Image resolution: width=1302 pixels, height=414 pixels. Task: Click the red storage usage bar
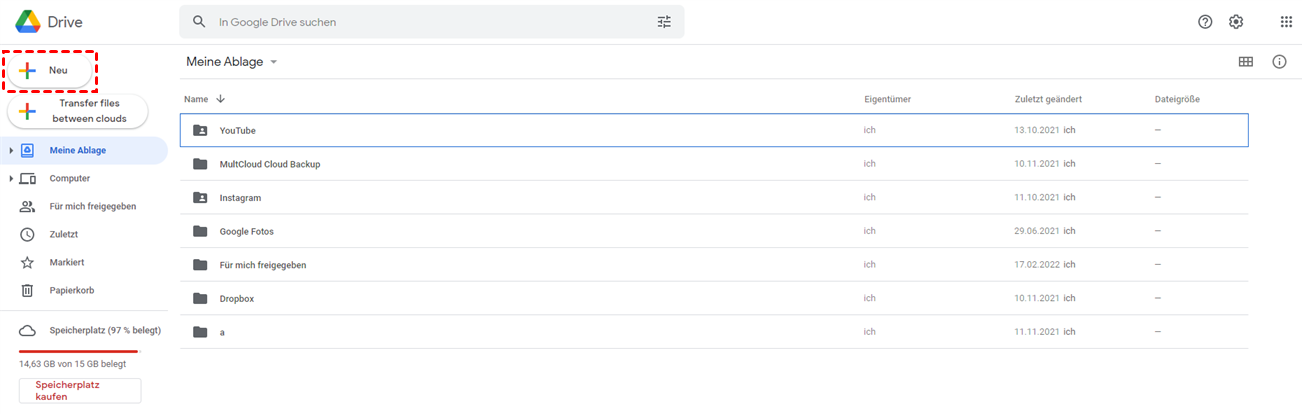pos(78,351)
